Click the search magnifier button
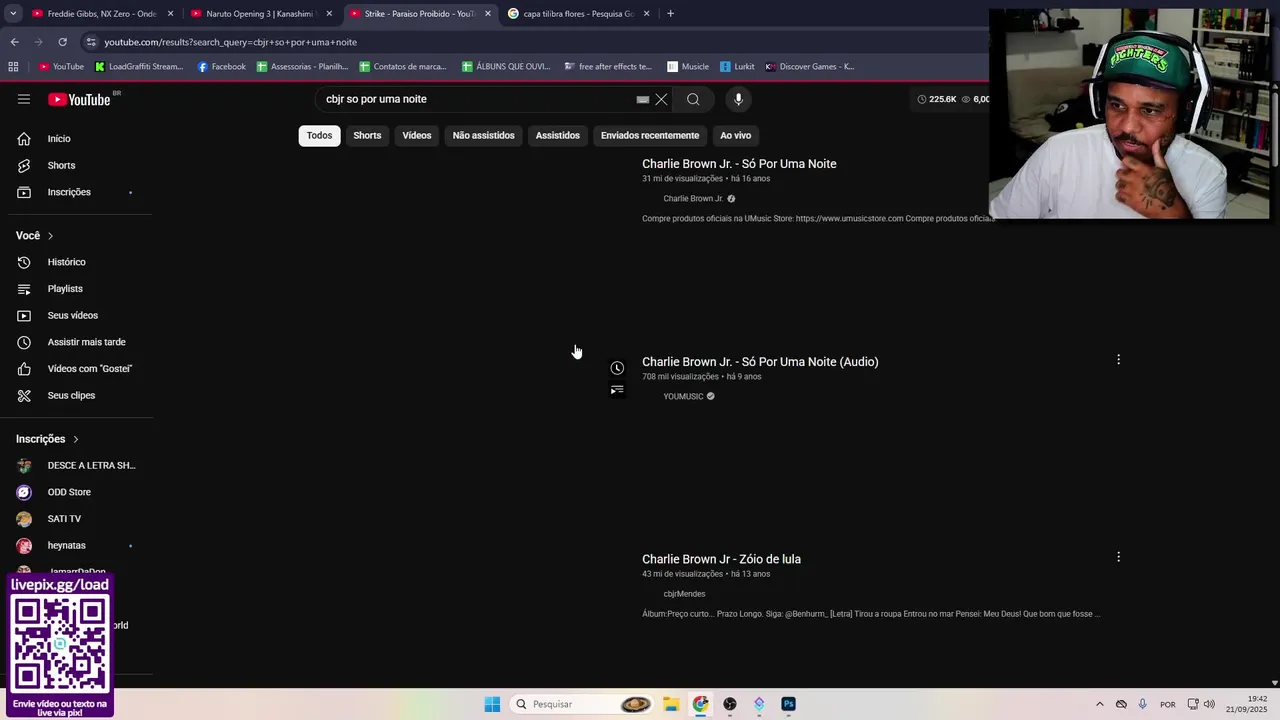This screenshot has height=720, width=1280. [x=693, y=99]
